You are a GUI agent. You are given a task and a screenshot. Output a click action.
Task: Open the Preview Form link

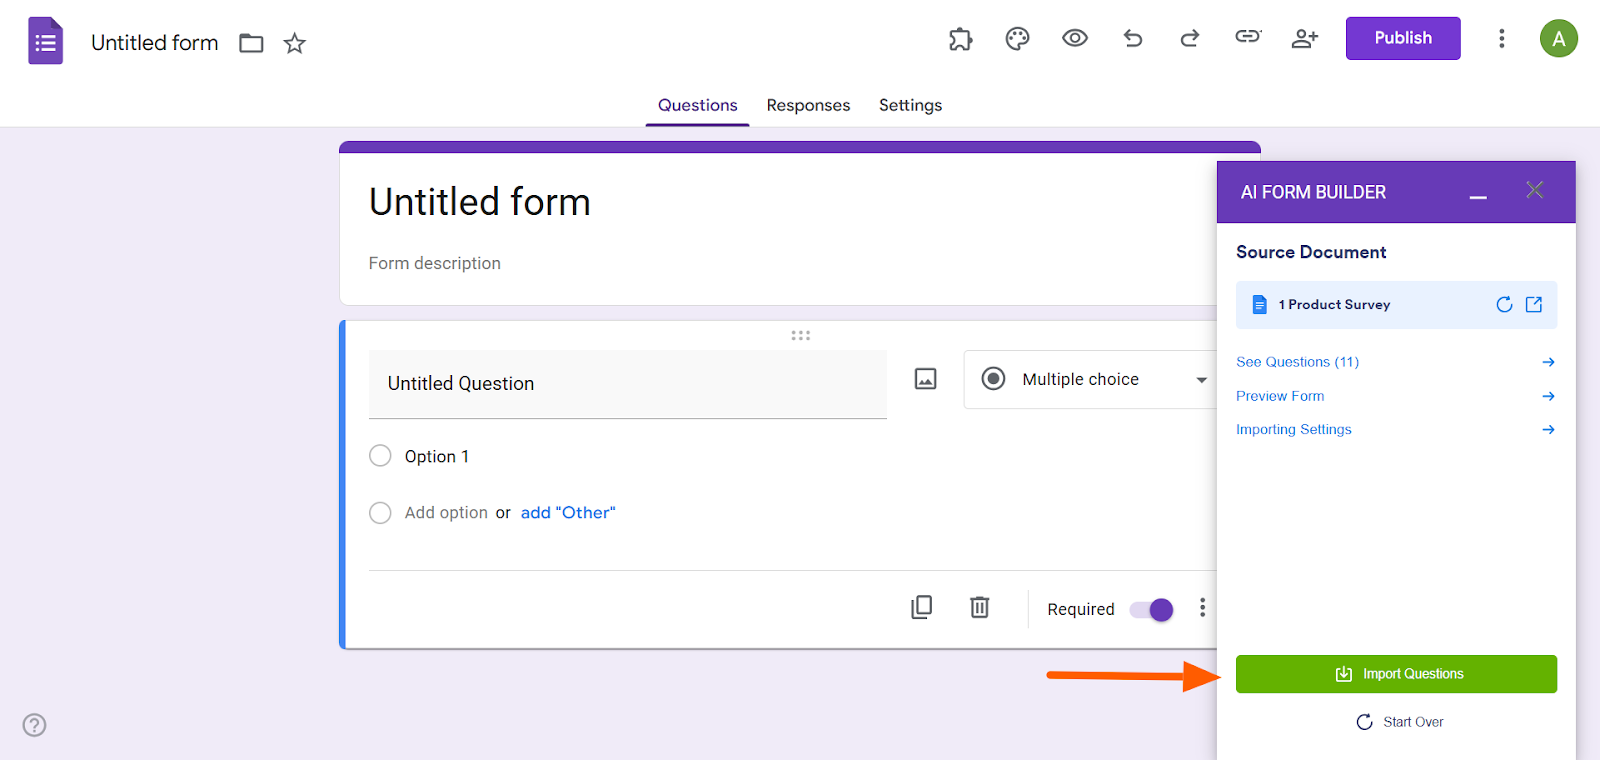point(1280,396)
